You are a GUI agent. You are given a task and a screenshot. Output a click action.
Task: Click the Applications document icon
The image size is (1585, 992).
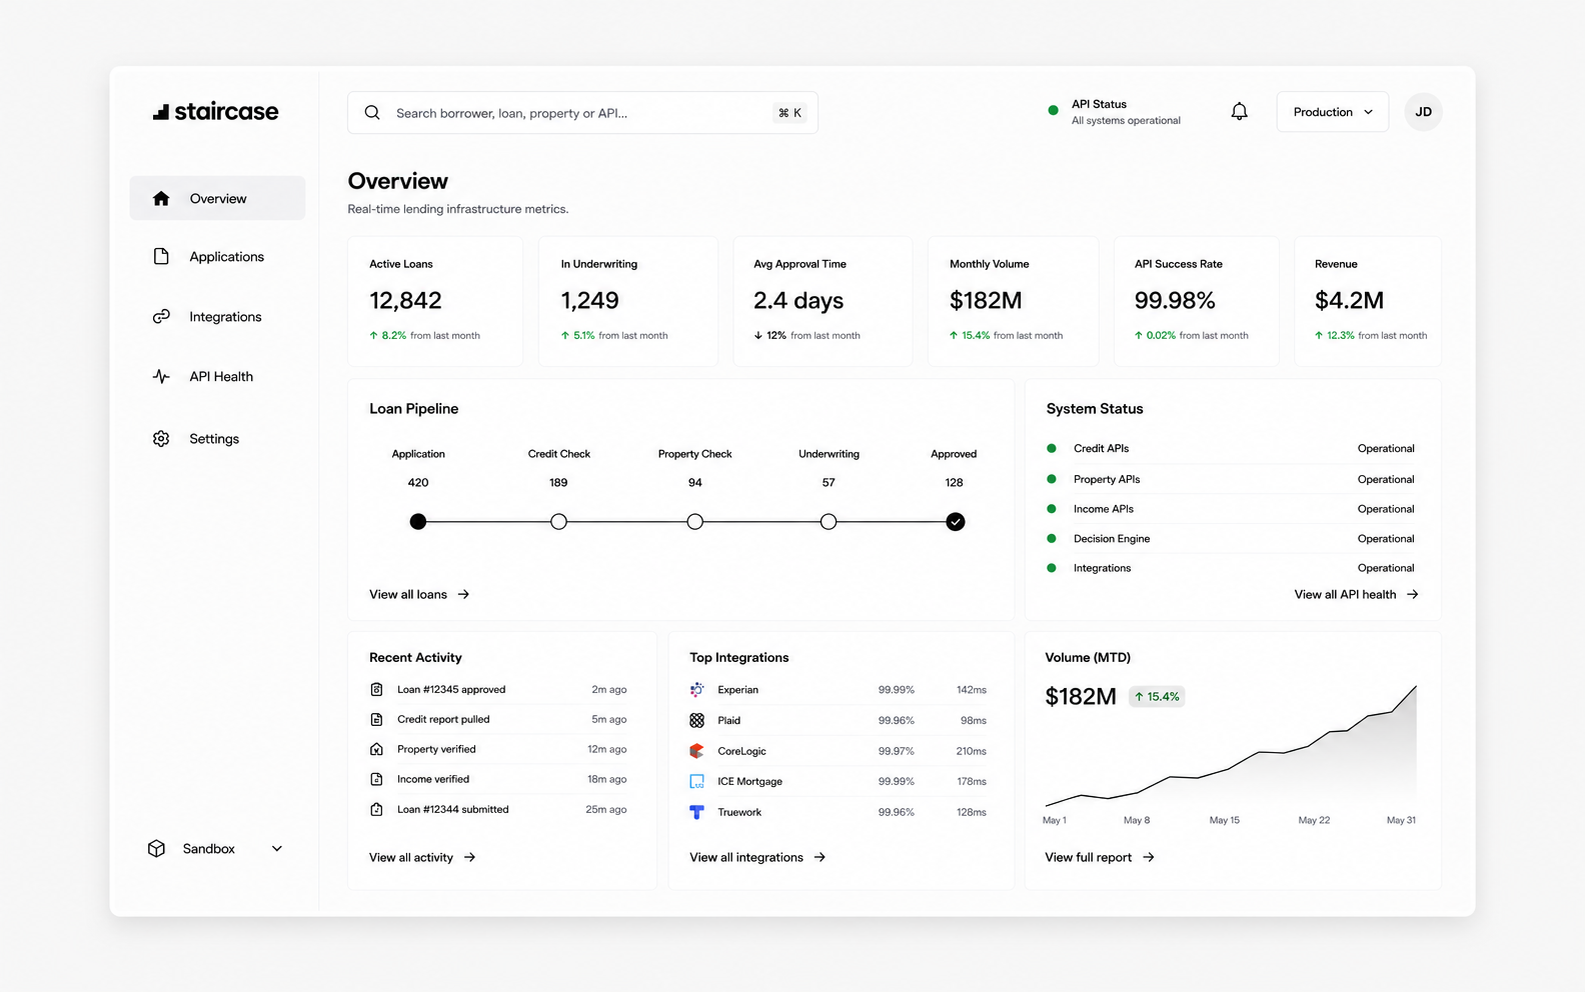pyautogui.click(x=161, y=256)
